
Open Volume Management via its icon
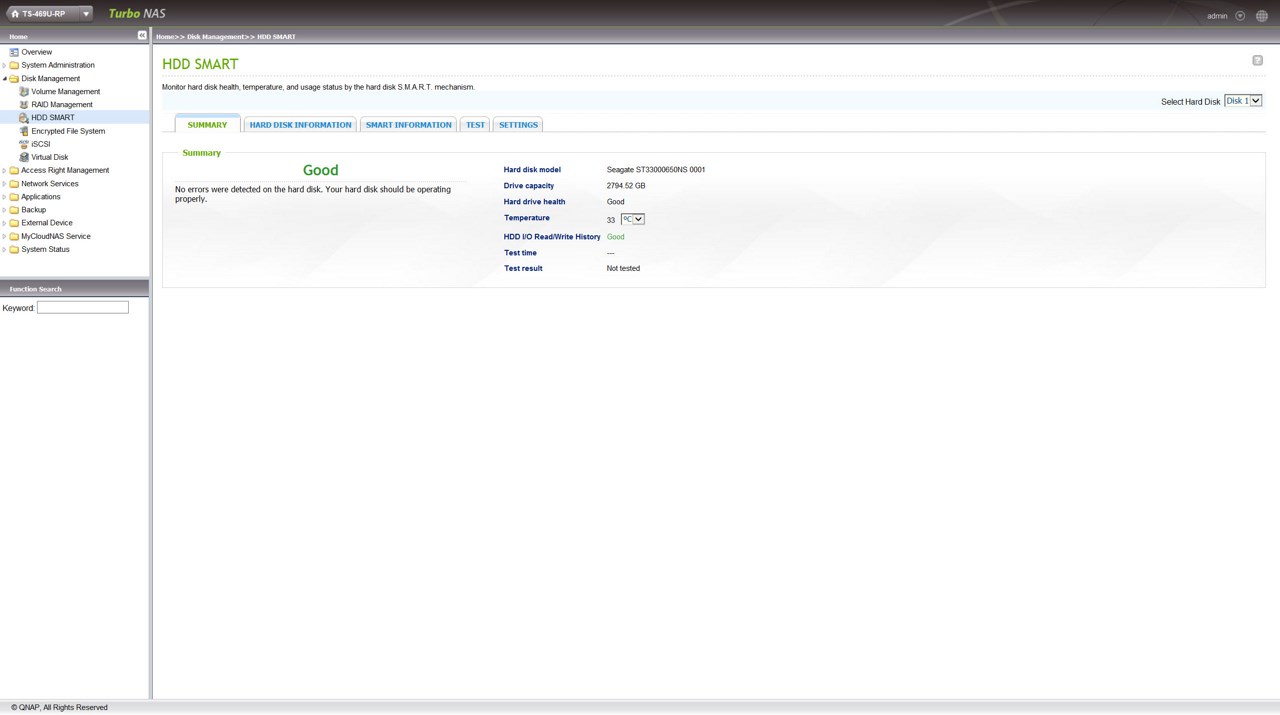pos(24,92)
